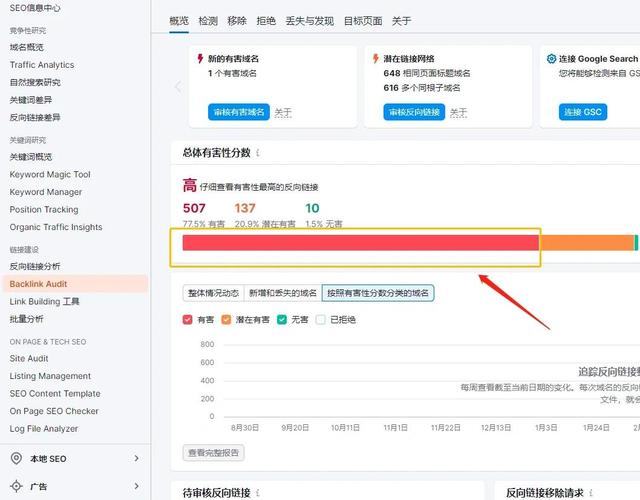Click the red toxic segment of score bar
640x500 pixels.
pyautogui.click(x=361, y=243)
